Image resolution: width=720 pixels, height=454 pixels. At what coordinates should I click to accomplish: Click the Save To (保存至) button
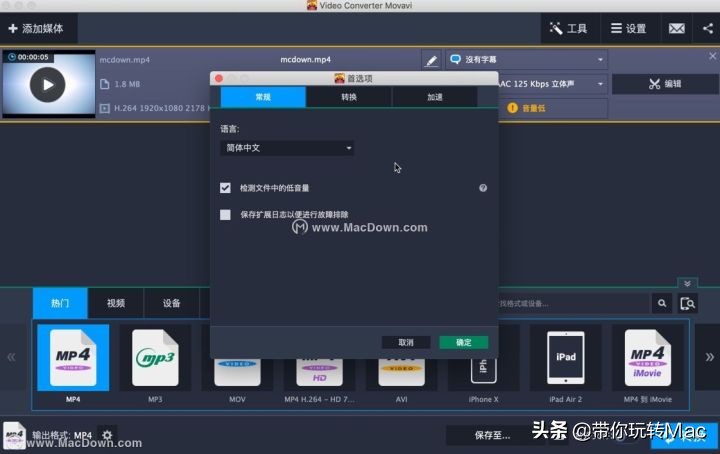pyautogui.click(x=492, y=435)
